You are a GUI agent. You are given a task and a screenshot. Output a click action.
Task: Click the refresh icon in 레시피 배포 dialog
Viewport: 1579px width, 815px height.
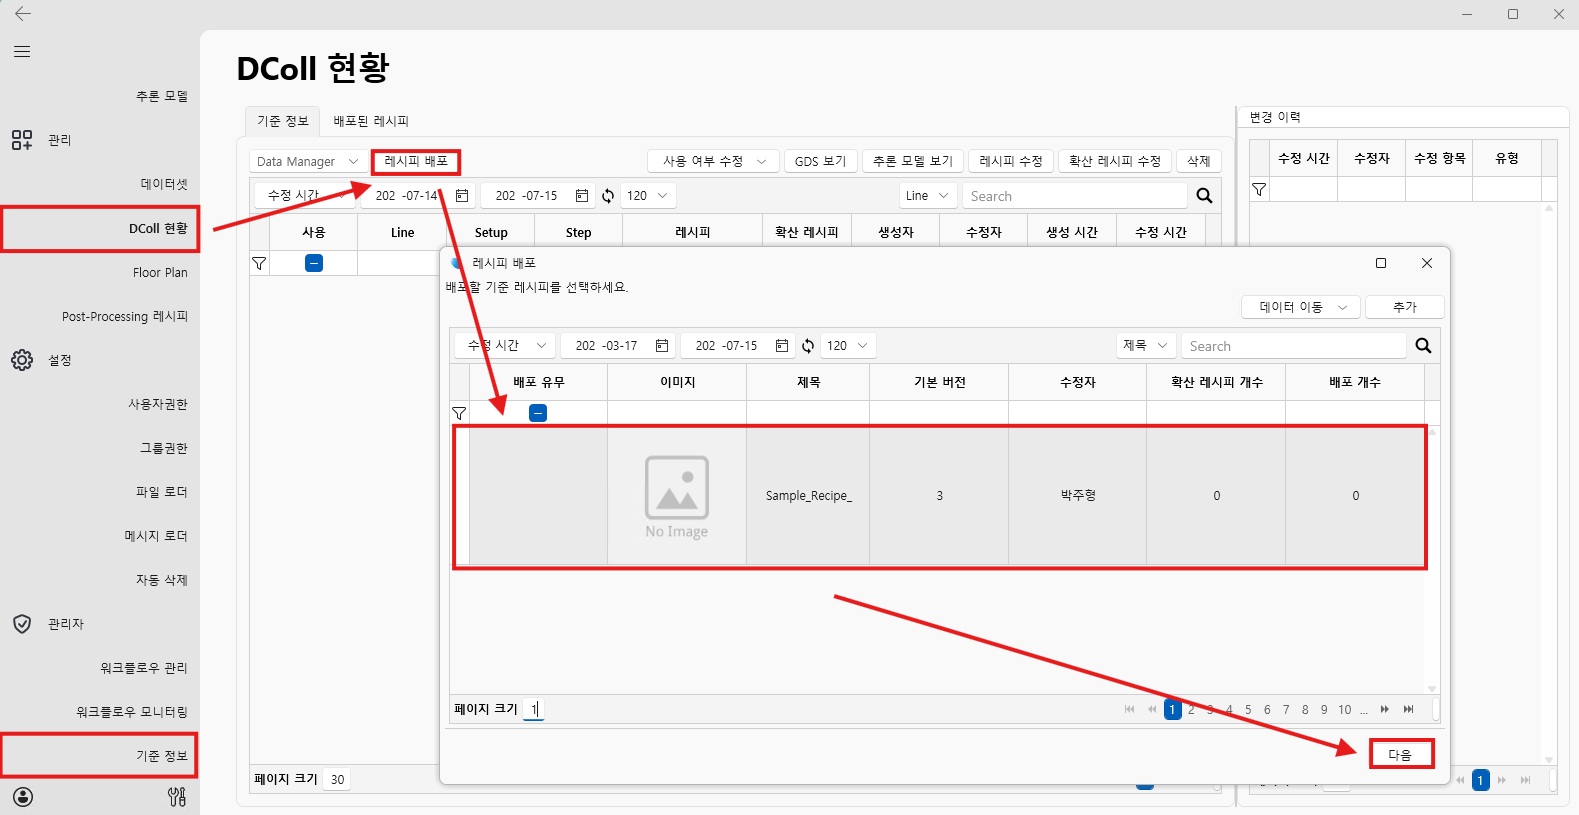coord(808,346)
